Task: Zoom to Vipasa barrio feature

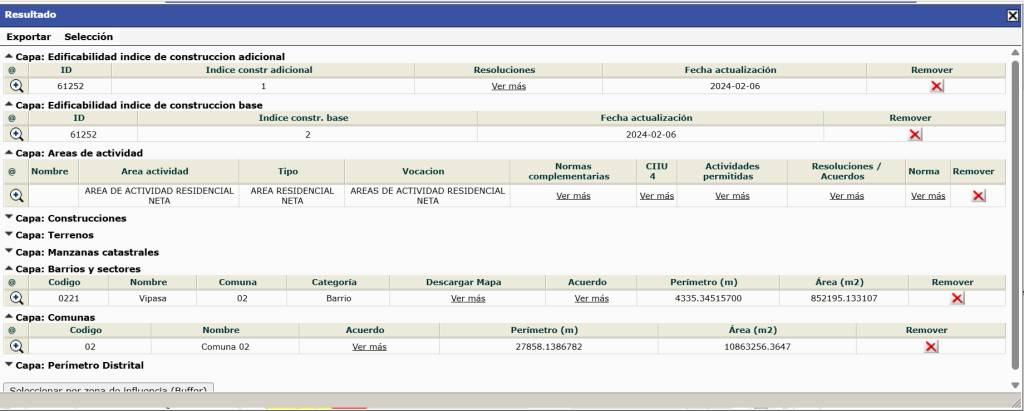Action: click(16, 297)
